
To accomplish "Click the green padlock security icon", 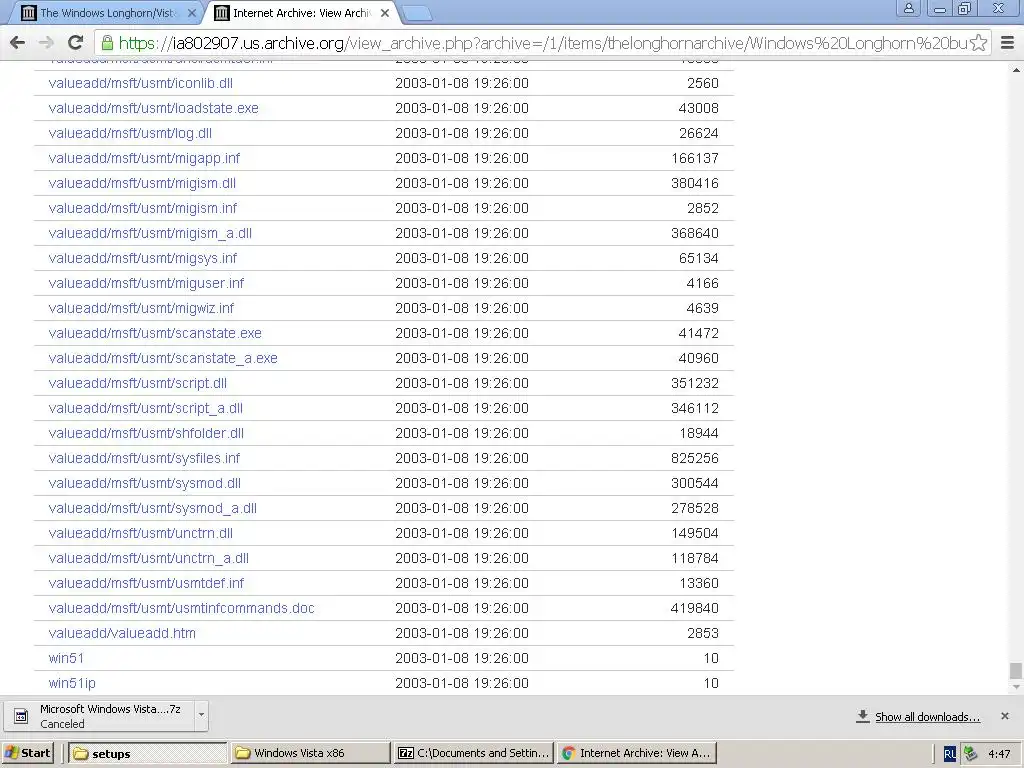I will pos(107,43).
